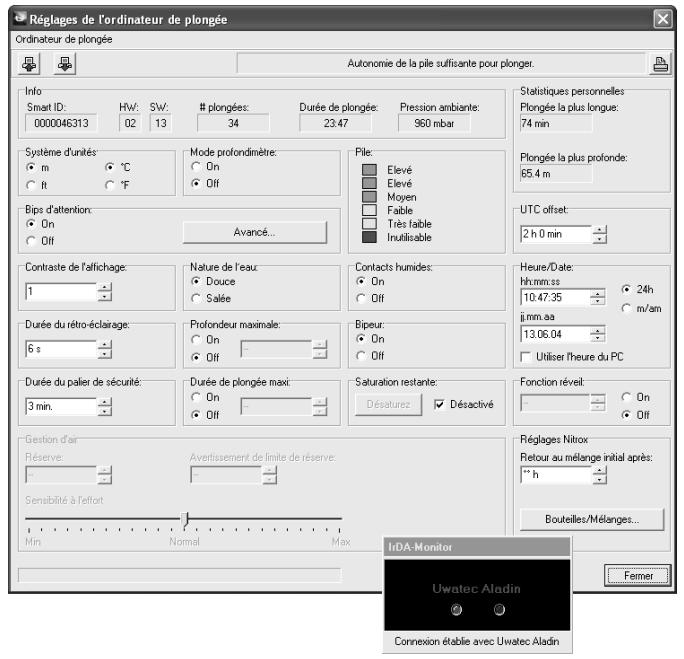
Task: Click the battery autonomy status message
Action: pos(441,64)
